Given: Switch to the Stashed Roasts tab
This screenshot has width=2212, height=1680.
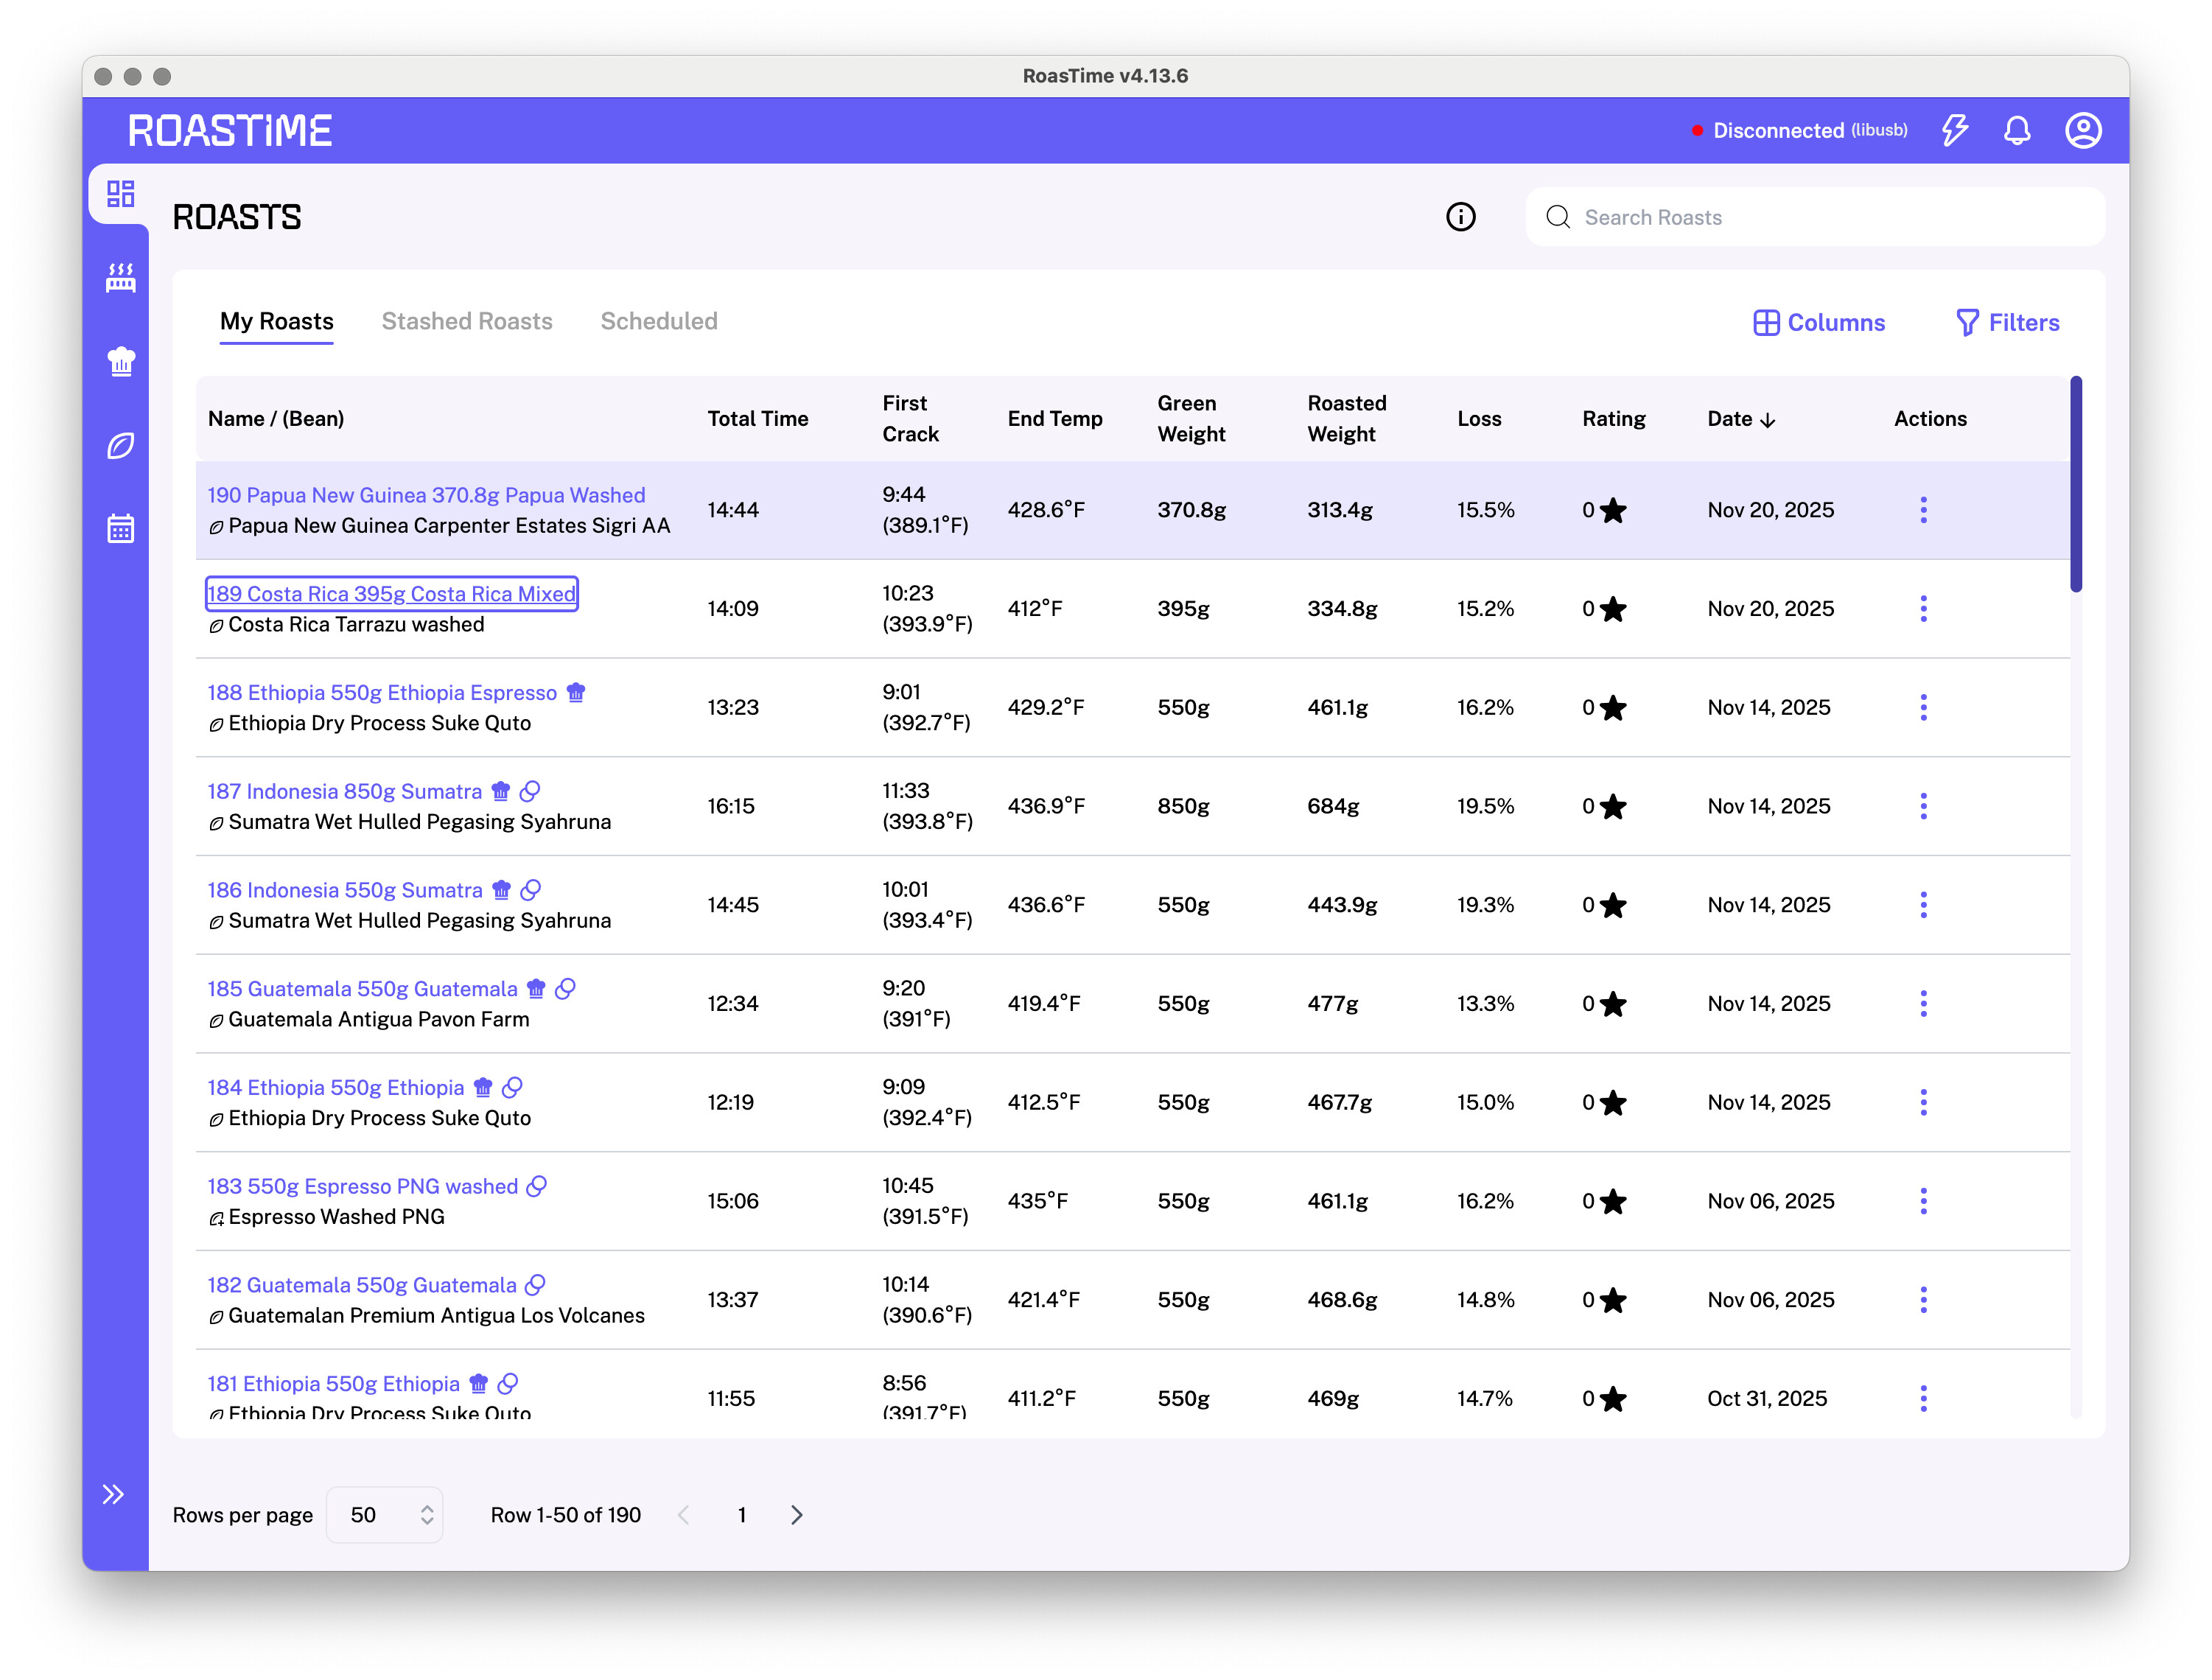Looking at the screenshot, I should coord(466,321).
